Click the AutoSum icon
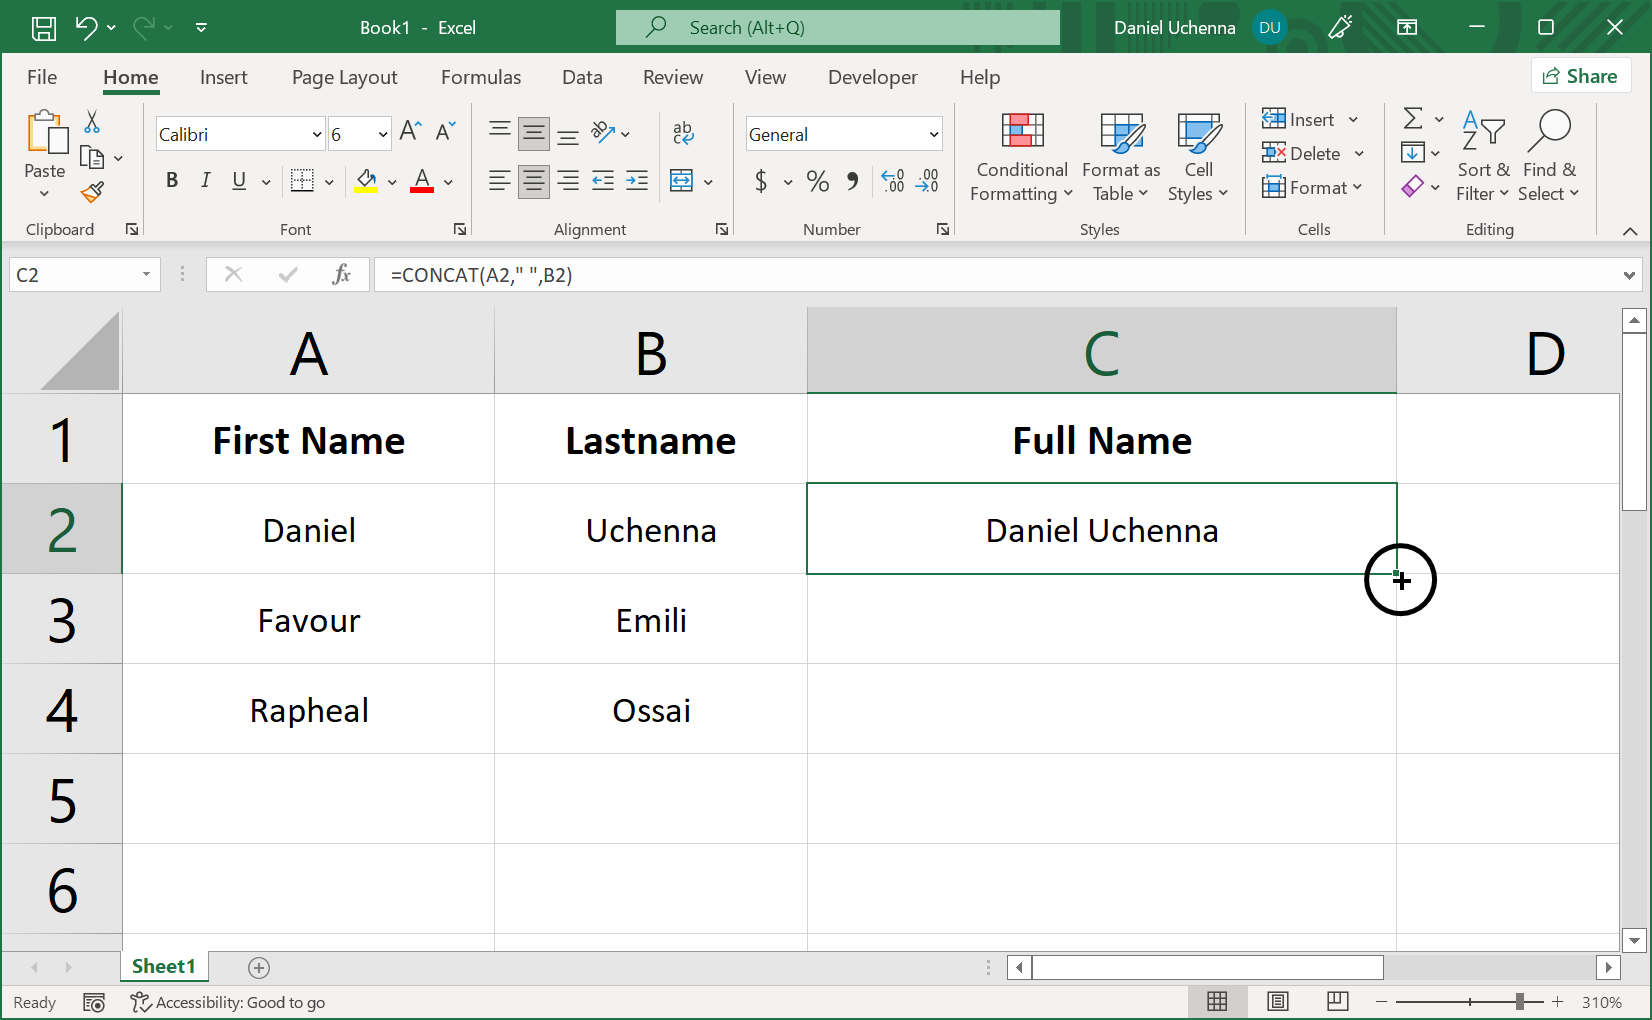1652x1020 pixels. pyautogui.click(x=1413, y=118)
